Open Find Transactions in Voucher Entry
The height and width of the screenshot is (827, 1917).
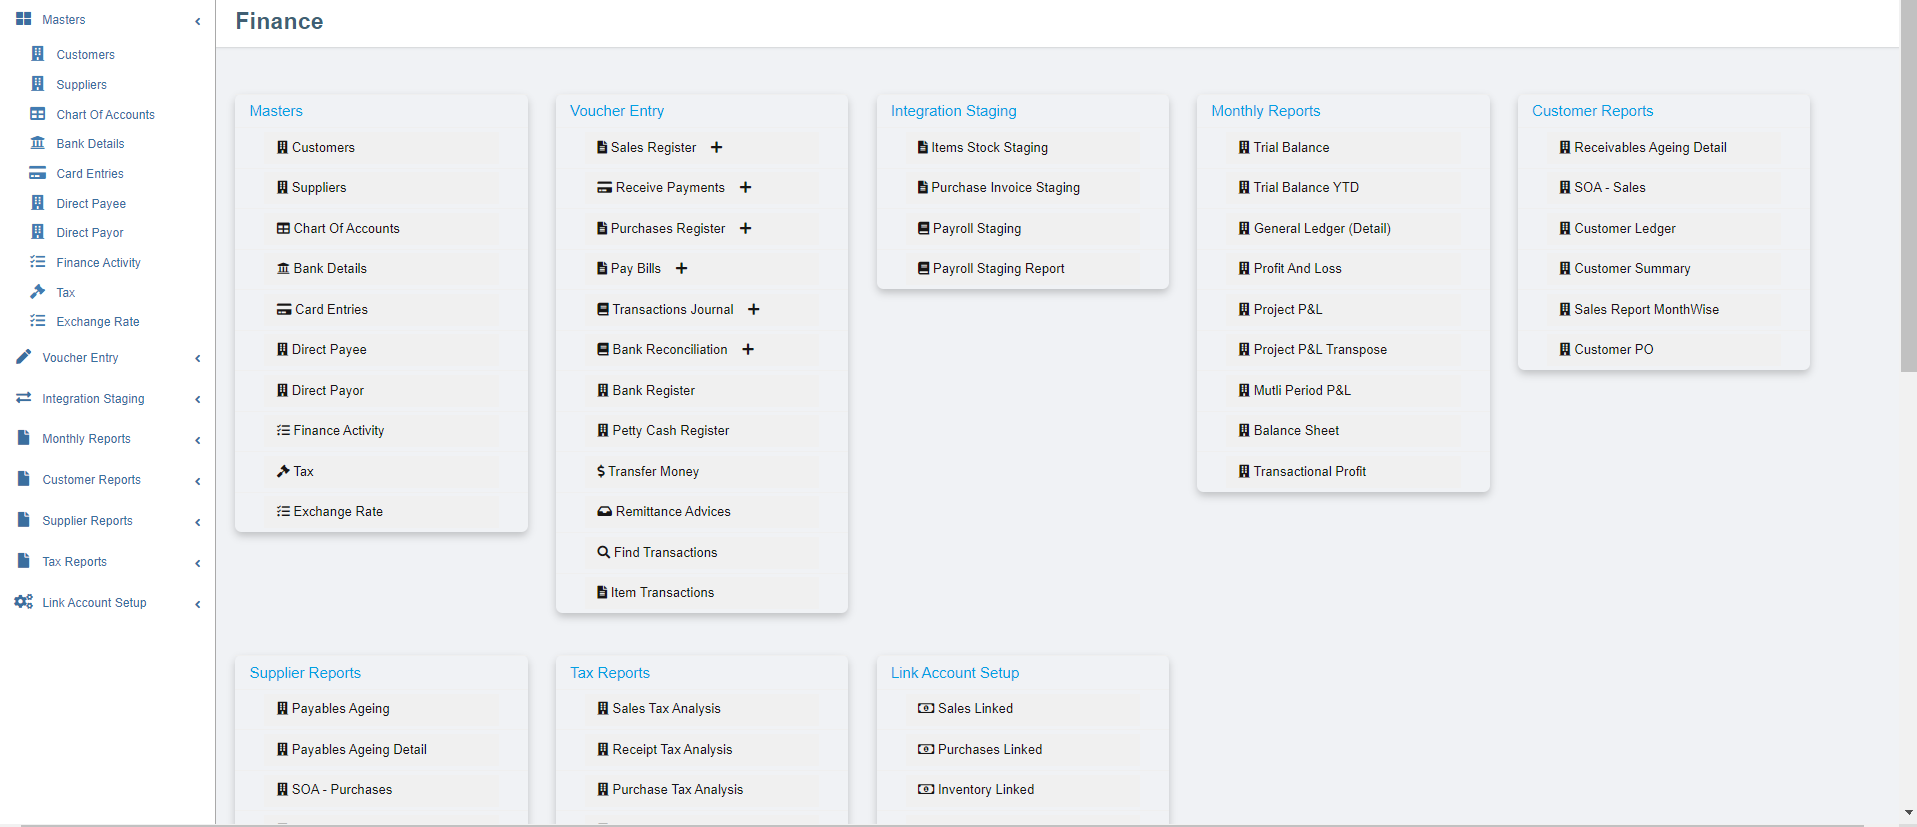coord(665,553)
